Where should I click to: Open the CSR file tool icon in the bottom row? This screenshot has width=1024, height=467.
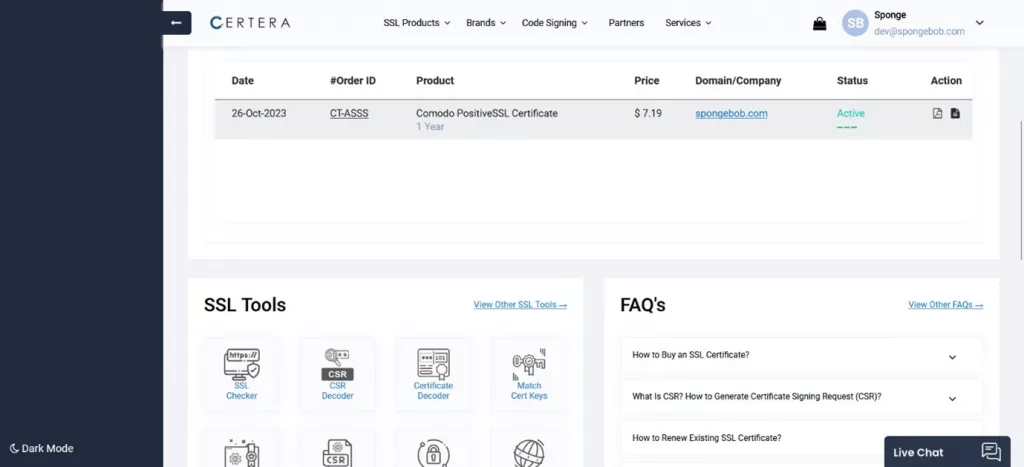coord(338,451)
